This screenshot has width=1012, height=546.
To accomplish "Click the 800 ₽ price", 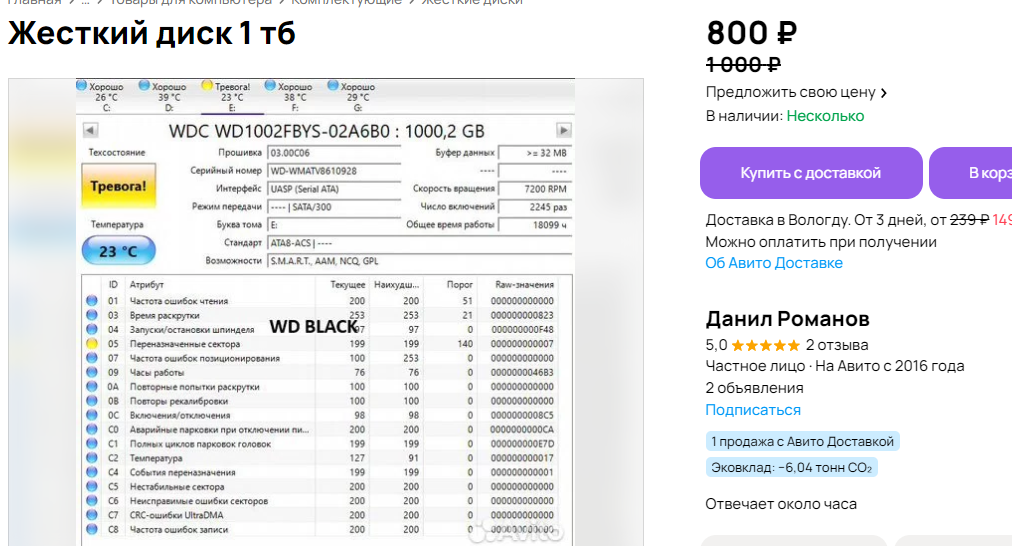I will point(752,32).
